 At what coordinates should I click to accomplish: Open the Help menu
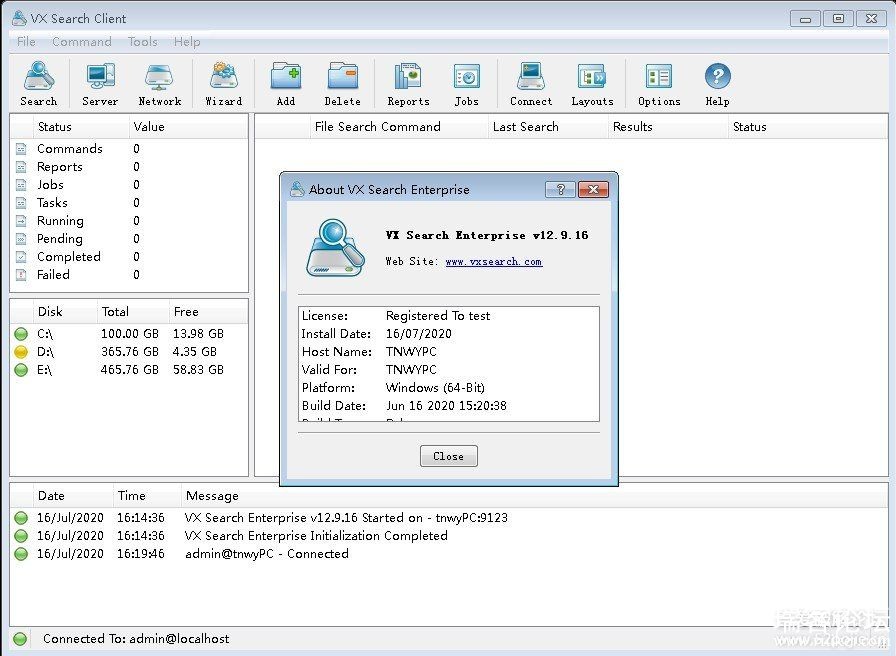point(187,42)
